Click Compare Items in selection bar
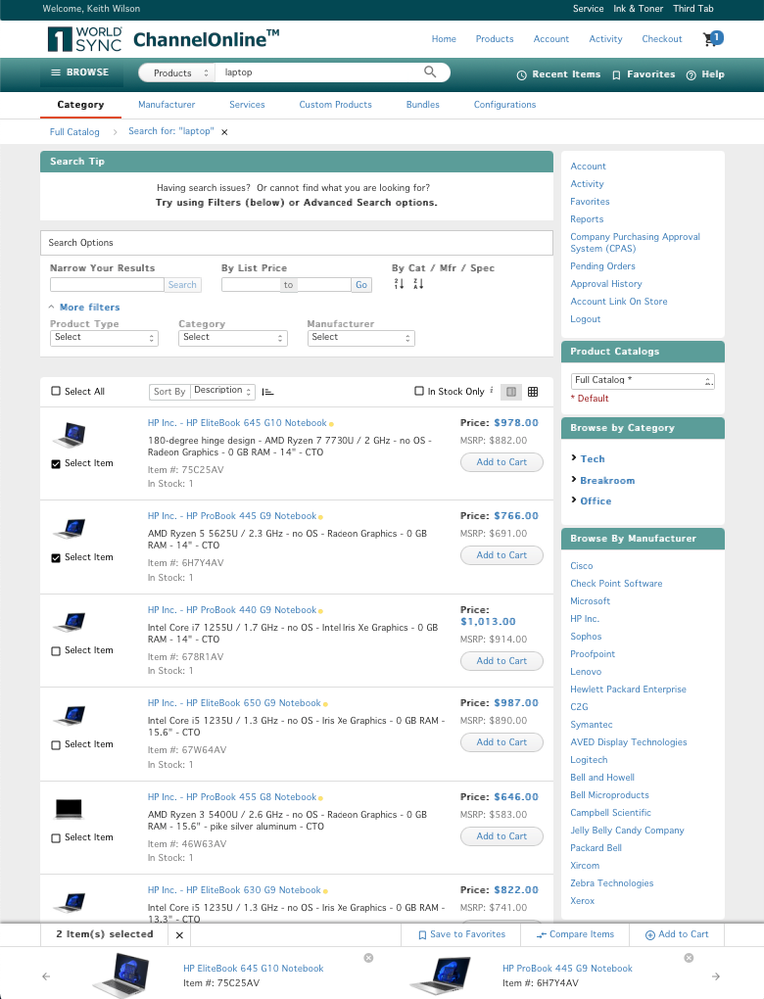Screen dimensions: 764x999 click(575, 935)
